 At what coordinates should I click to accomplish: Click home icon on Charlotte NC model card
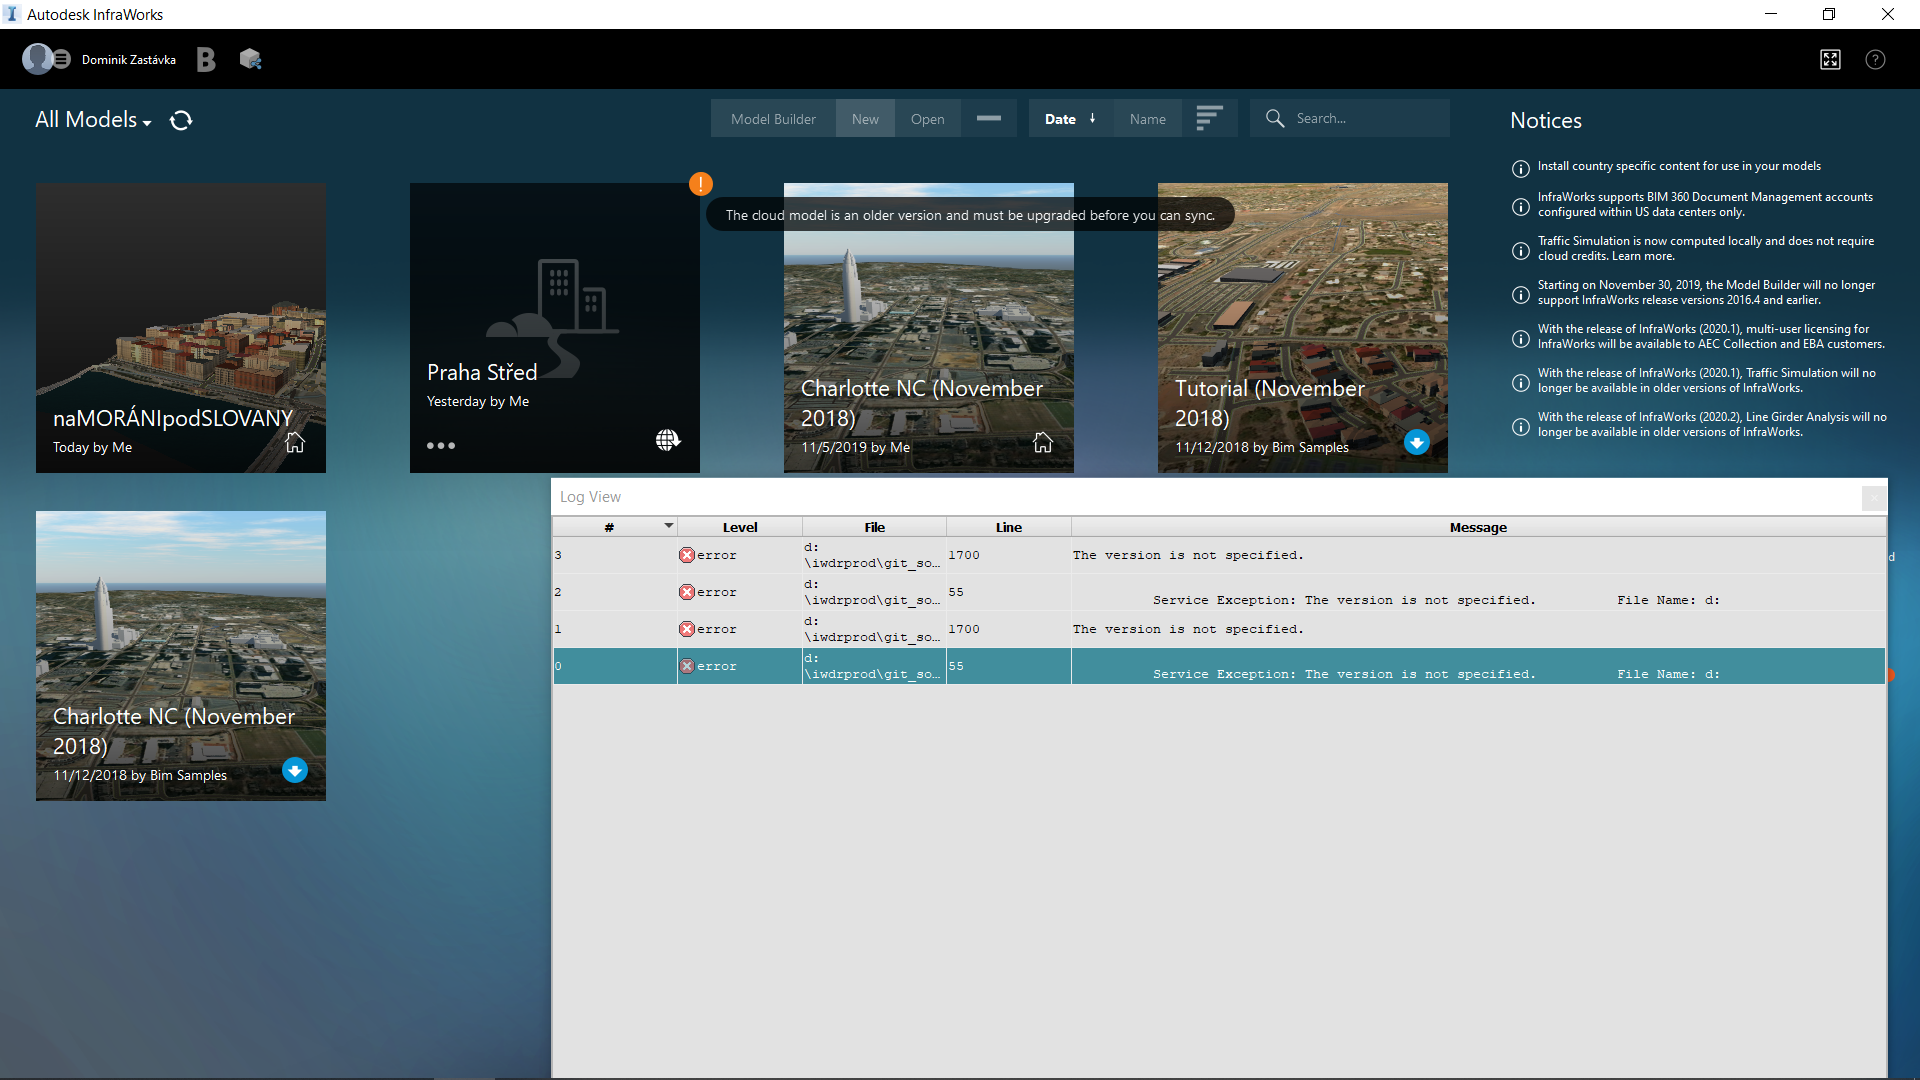click(x=1043, y=443)
